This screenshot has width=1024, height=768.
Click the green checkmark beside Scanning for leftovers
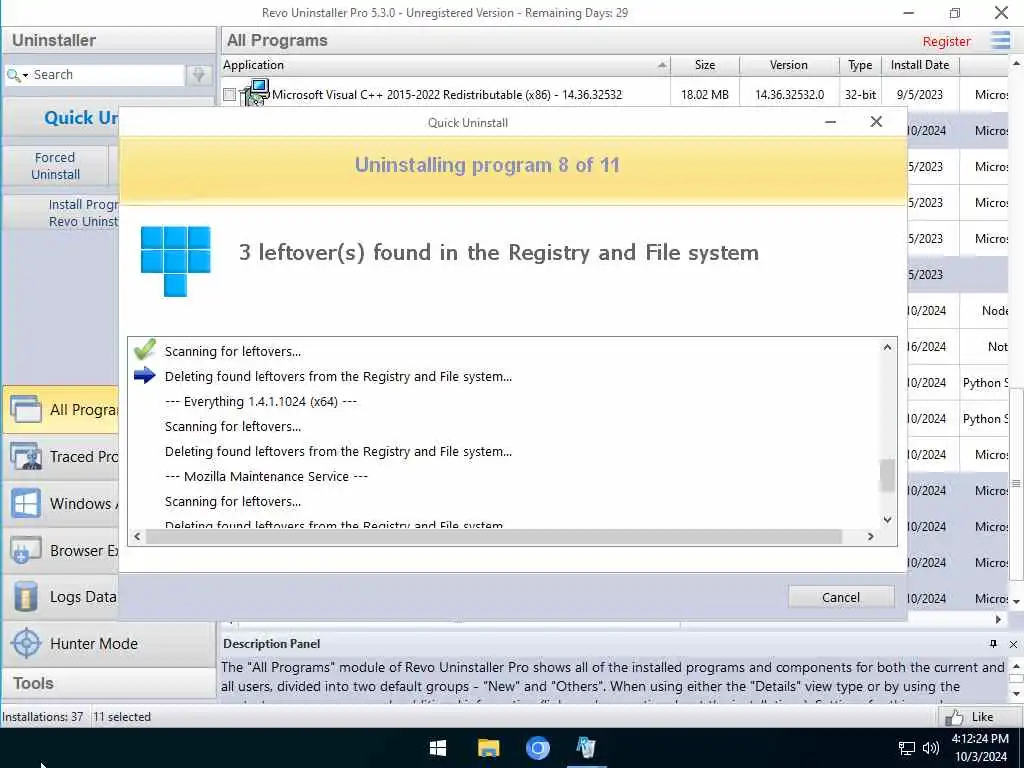(145, 349)
